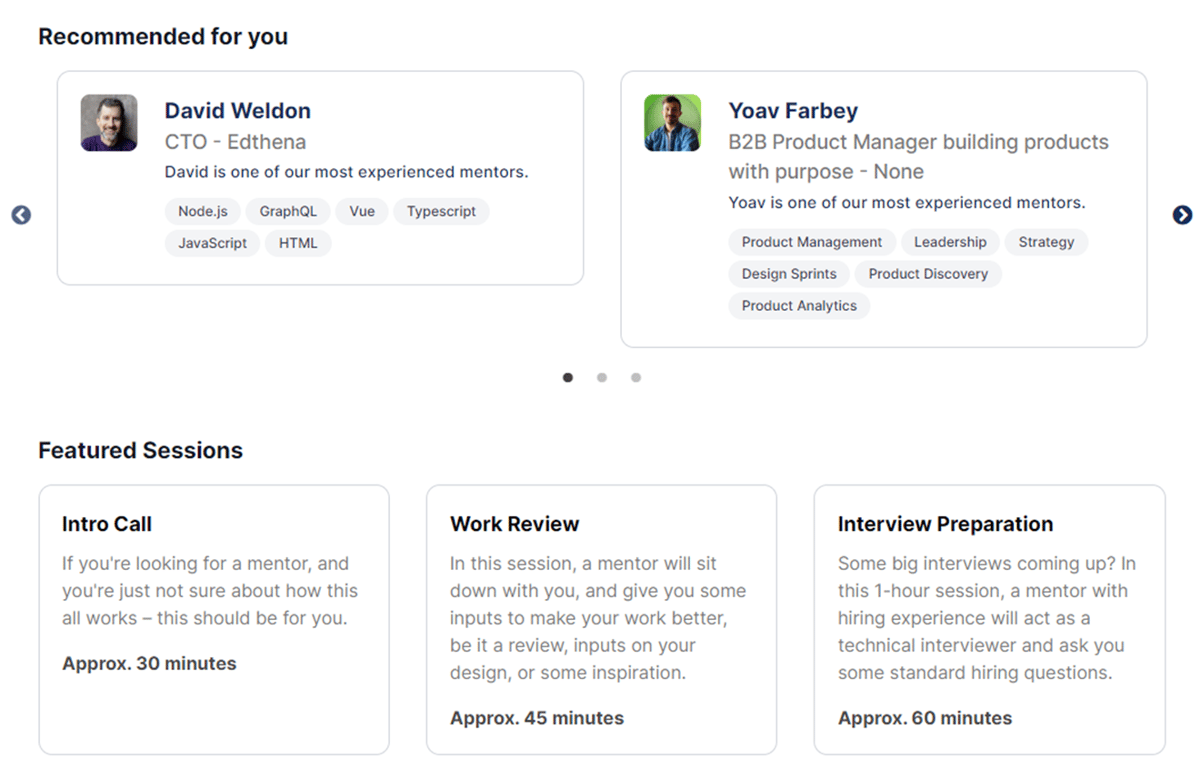Select the first carousel pagination dot

tap(568, 378)
